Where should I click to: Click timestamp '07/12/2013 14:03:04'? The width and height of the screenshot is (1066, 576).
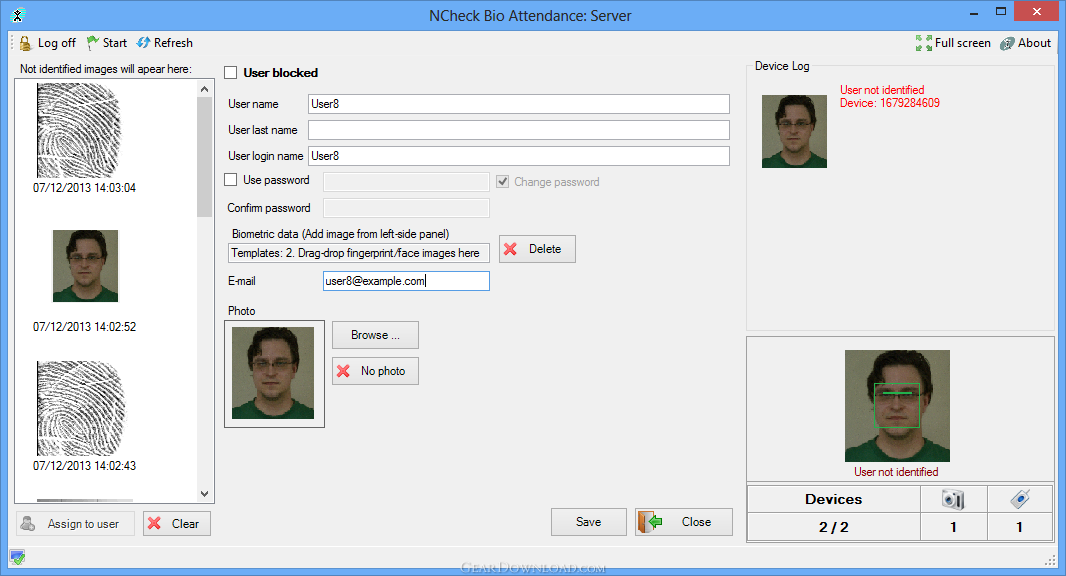tap(84, 188)
